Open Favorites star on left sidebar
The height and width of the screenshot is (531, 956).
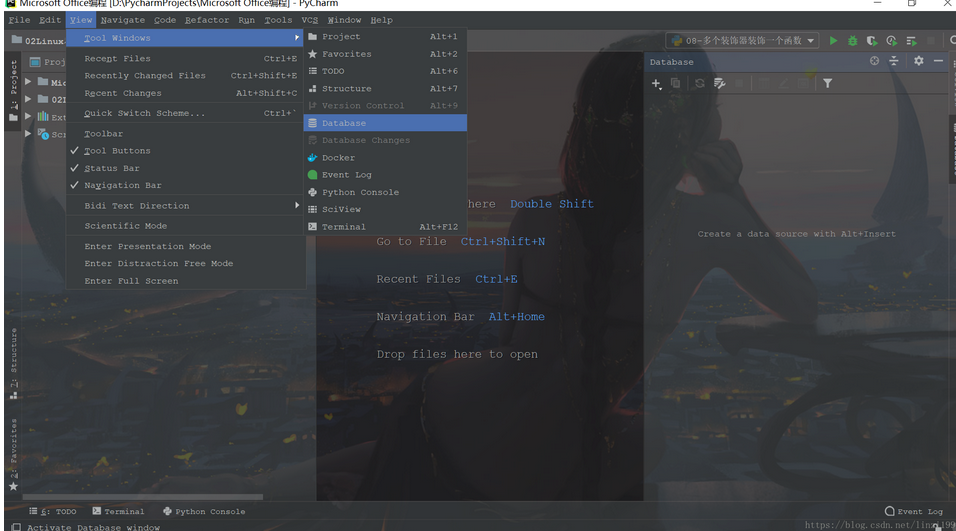[13, 486]
